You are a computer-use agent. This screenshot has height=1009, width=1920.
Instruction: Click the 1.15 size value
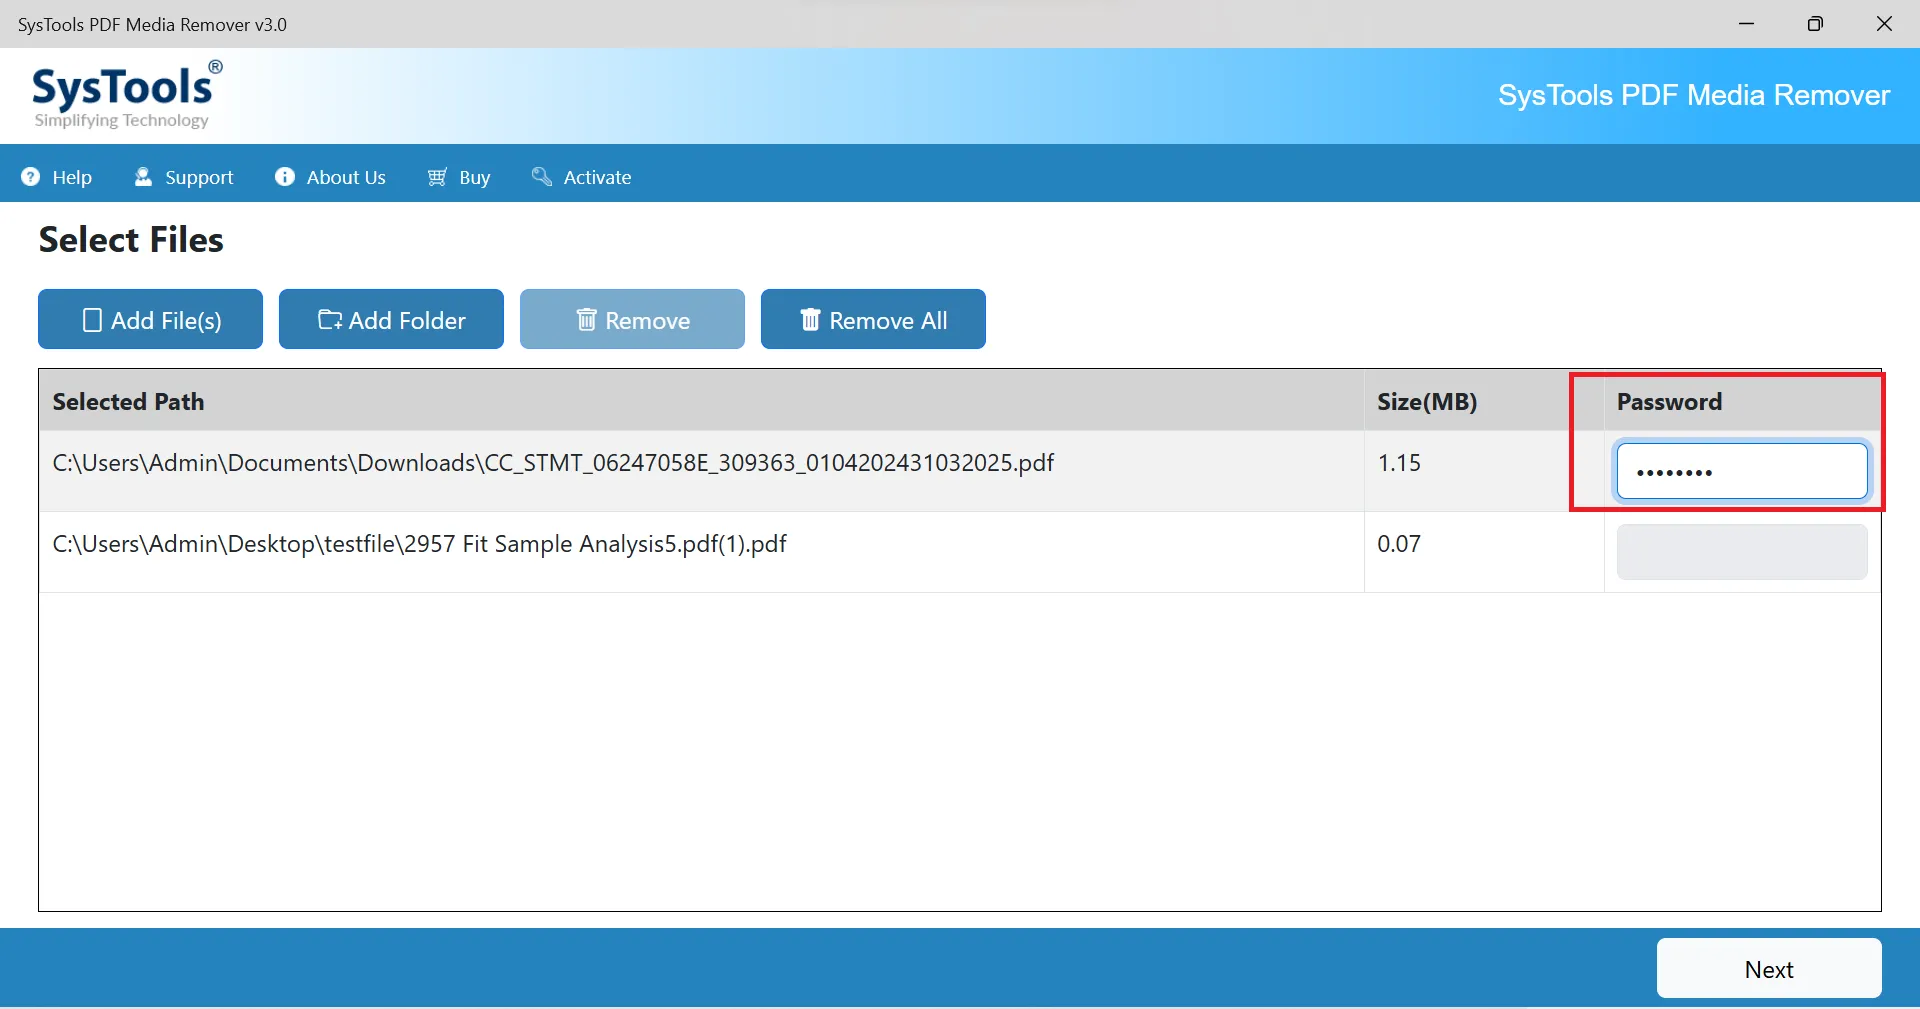click(x=1399, y=463)
